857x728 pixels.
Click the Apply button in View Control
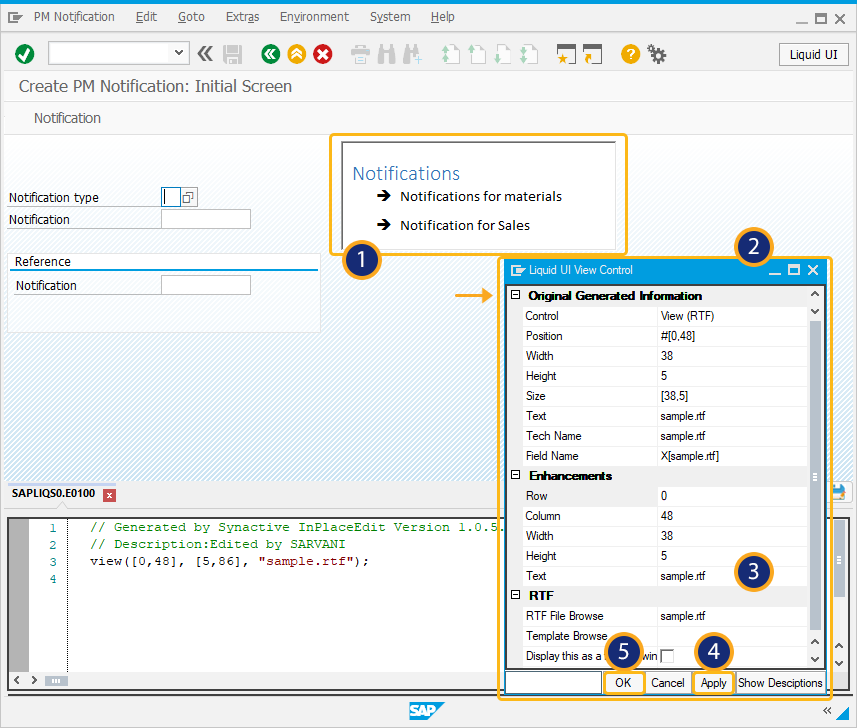click(713, 683)
